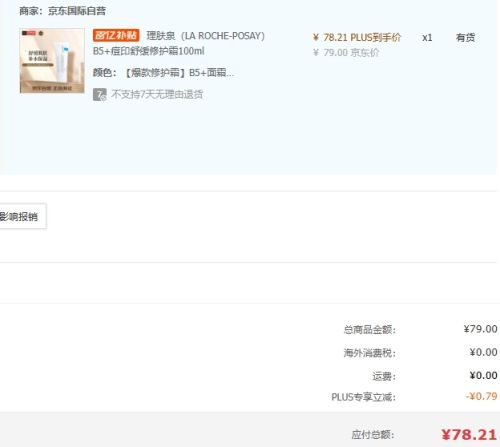Viewport: 500px width, 447px height.
Task: Open the La Roche-Posay product thumbnail
Action: tap(52, 60)
